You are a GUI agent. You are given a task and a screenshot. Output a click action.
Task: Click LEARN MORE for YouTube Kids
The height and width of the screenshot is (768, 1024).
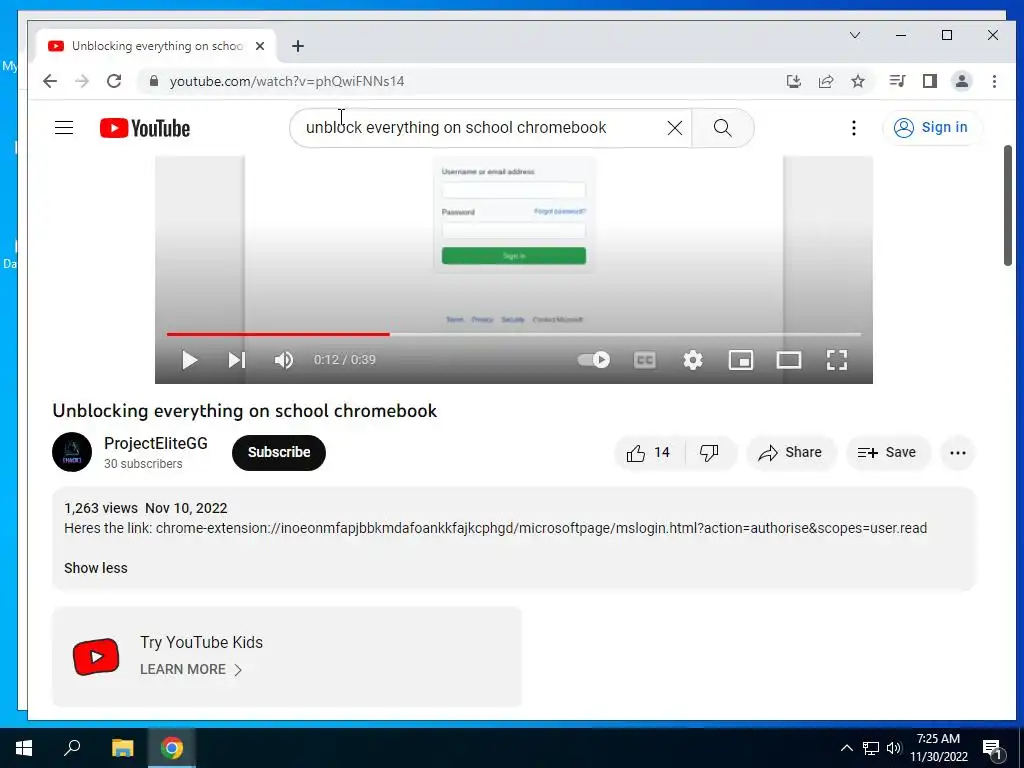coord(191,669)
